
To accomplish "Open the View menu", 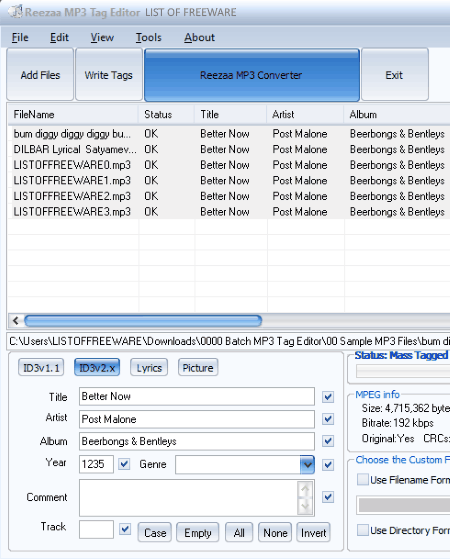I will [x=102, y=37].
